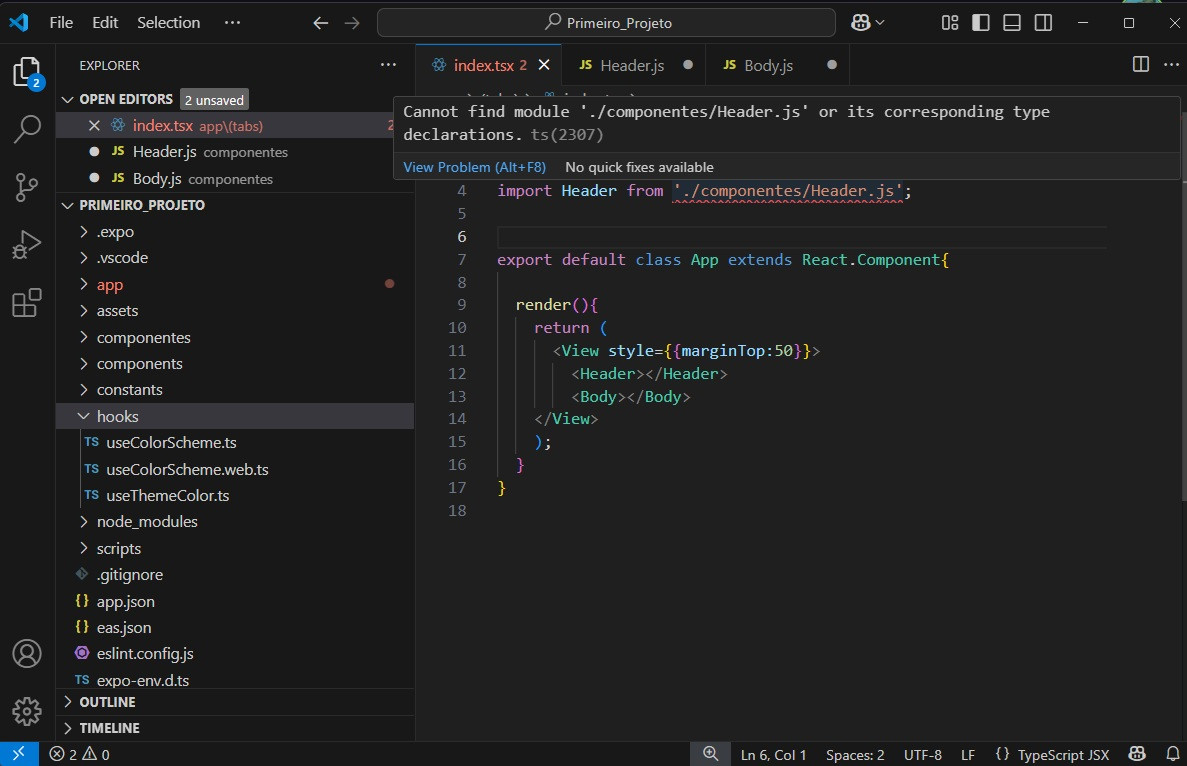Click the remote window indicator in status bar

19,754
